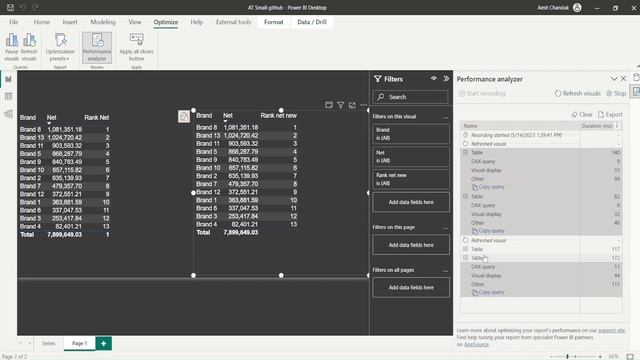Click Add data fields under Filters on all pages
Viewport: 640px width, 360px height.
411,287
